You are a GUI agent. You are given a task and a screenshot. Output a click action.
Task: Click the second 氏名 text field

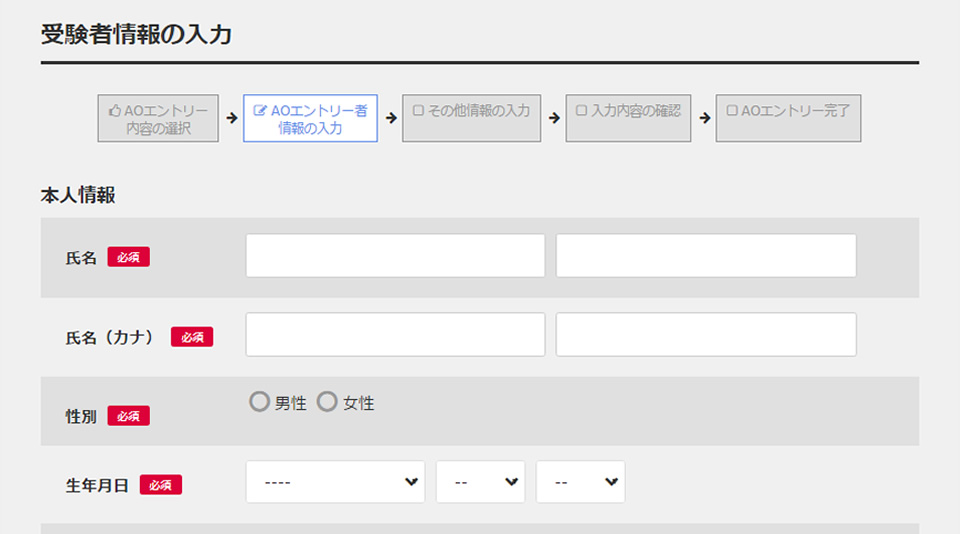pyautogui.click(x=706, y=256)
